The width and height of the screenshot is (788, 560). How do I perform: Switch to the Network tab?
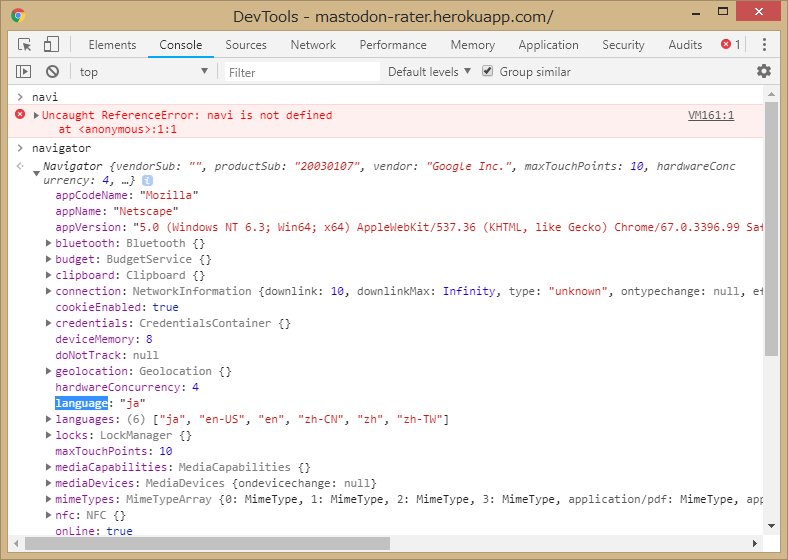tap(313, 45)
